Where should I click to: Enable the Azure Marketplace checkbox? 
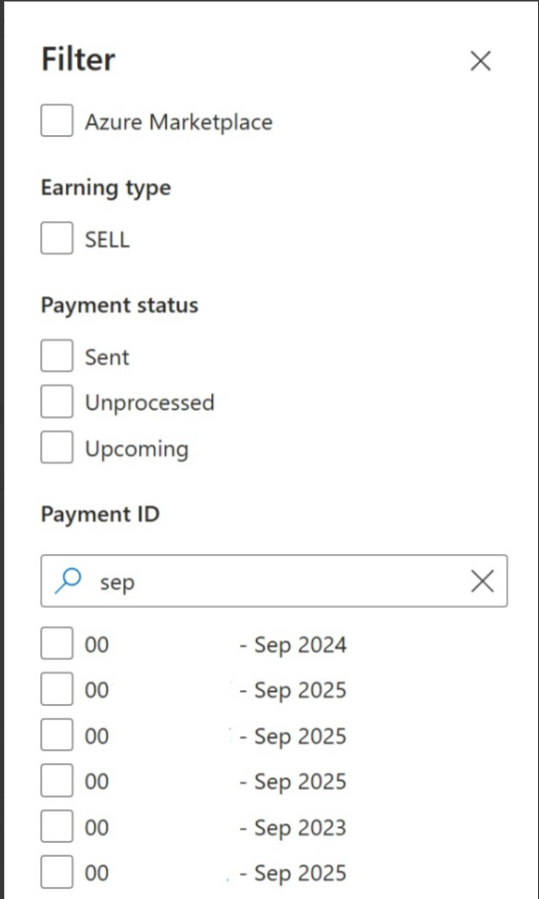coord(57,120)
